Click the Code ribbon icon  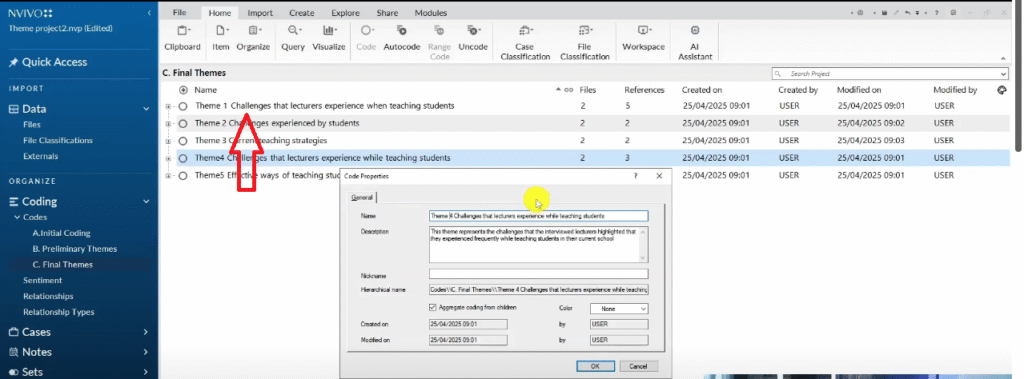pyautogui.click(x=366, y=30)
